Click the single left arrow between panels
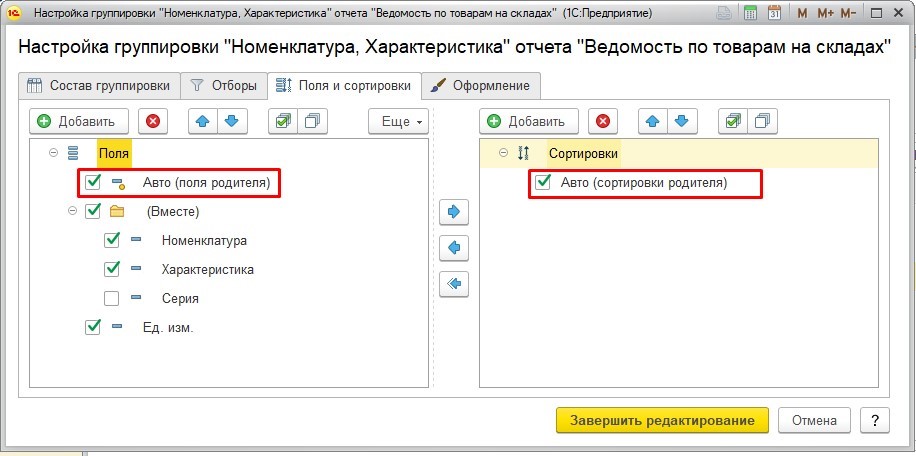 454,248
